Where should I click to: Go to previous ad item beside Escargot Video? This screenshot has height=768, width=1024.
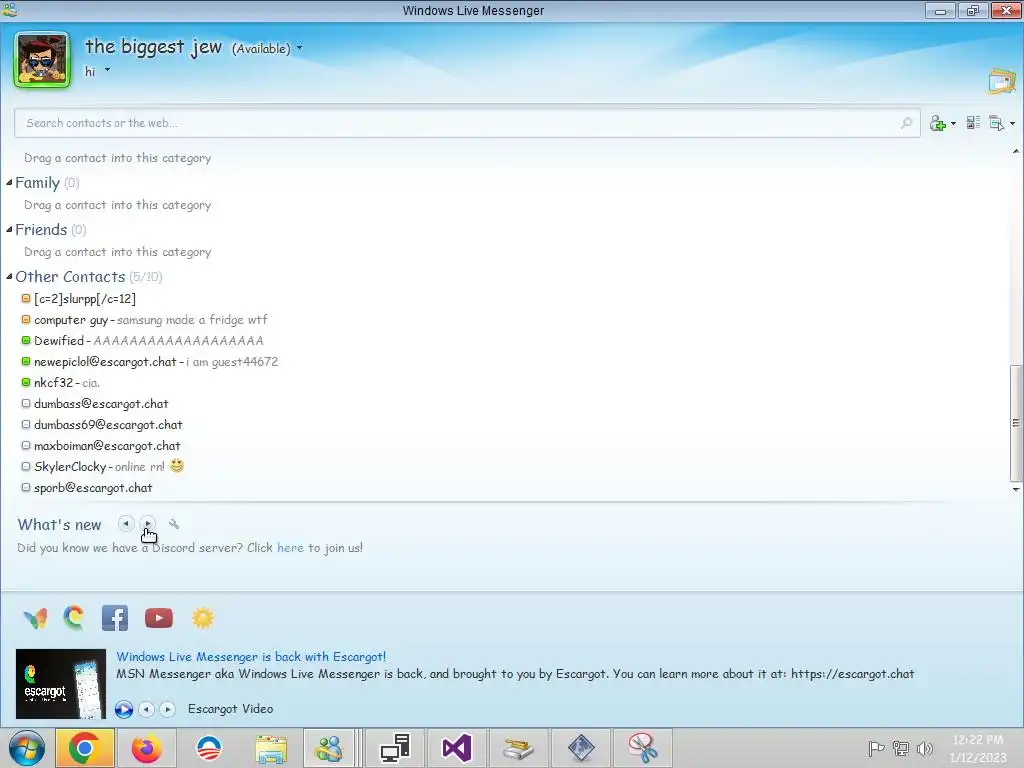[147, 709]
